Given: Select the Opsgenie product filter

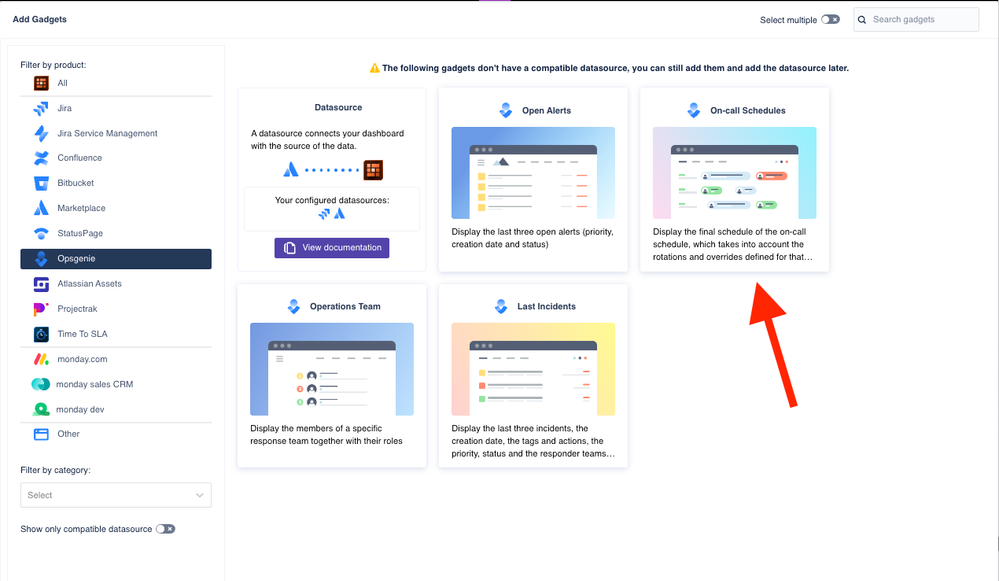Looking at the screenshot, I should pos(116,259).
